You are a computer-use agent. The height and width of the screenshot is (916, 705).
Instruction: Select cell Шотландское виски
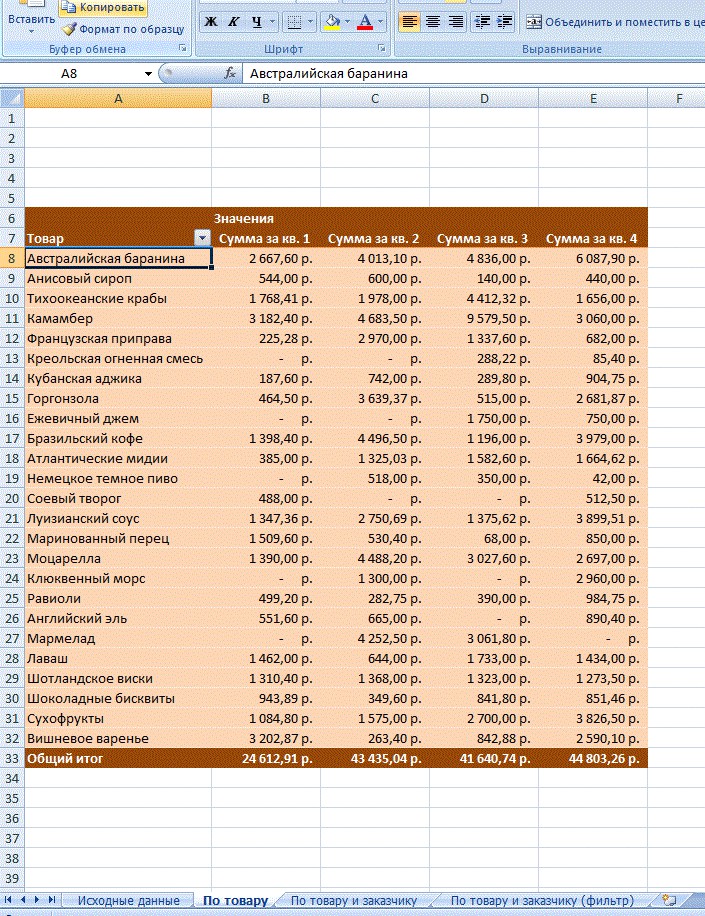(x=118, y=678)
